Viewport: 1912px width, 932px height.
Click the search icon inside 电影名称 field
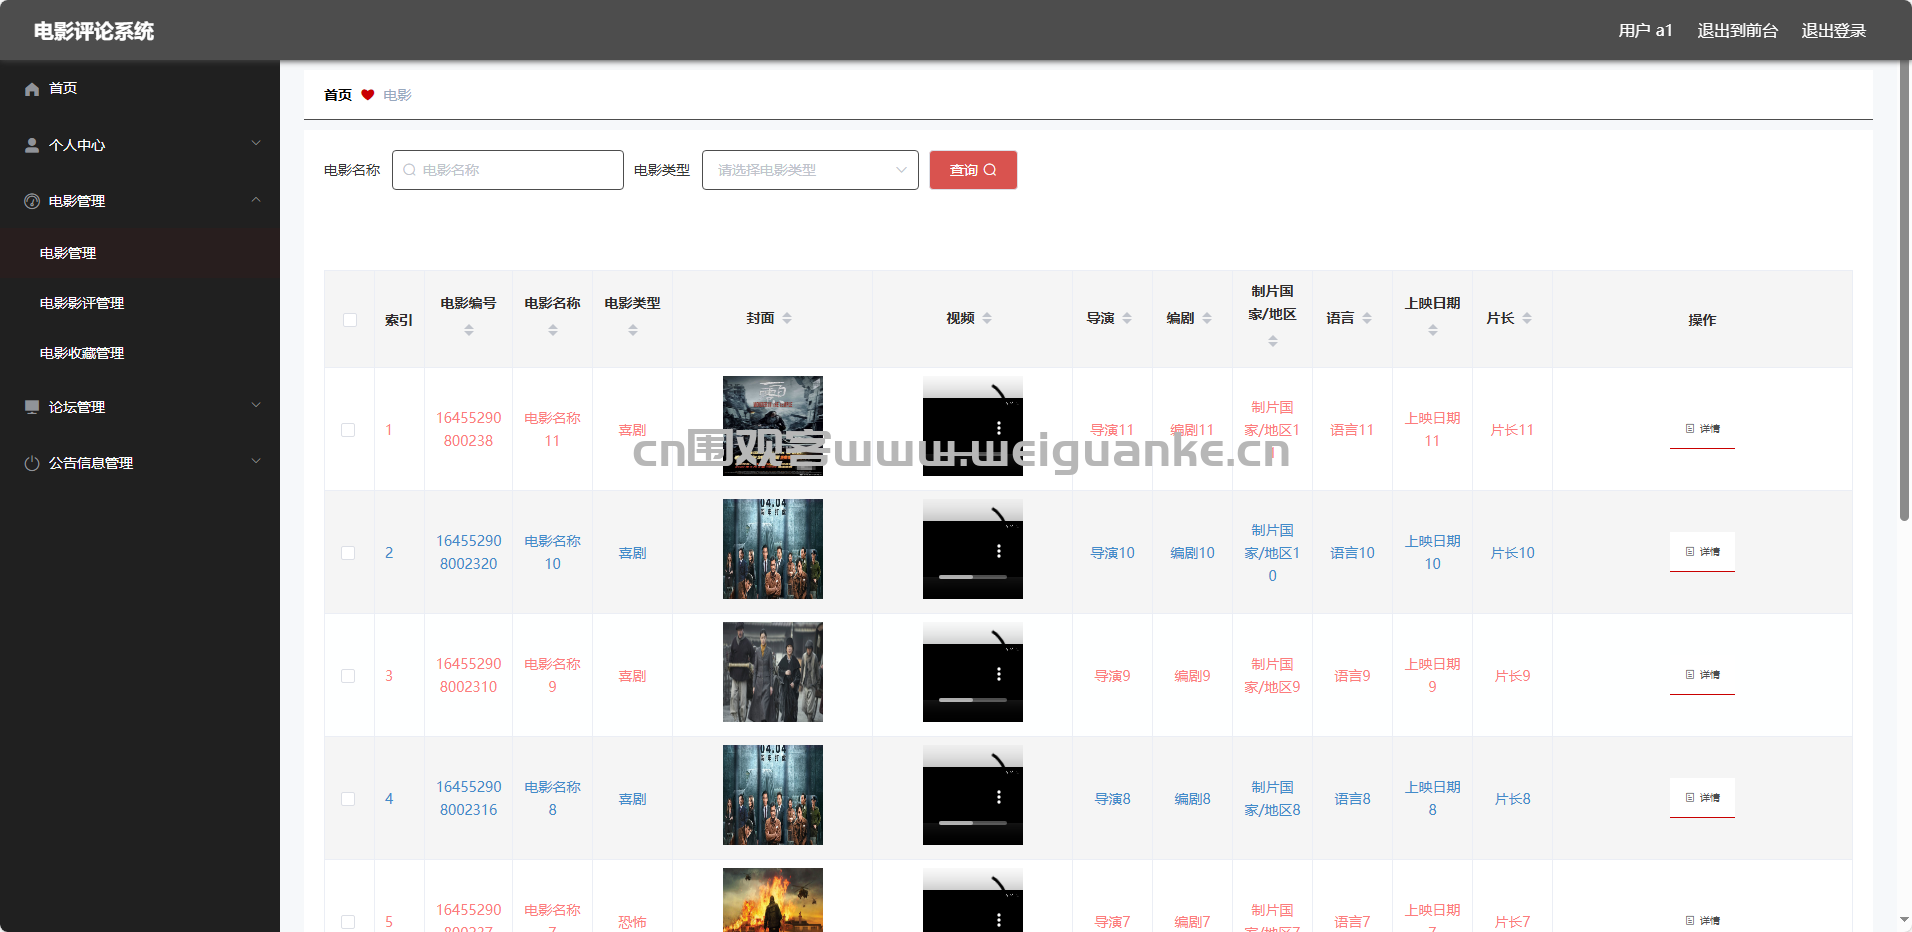tap(409, 170)
